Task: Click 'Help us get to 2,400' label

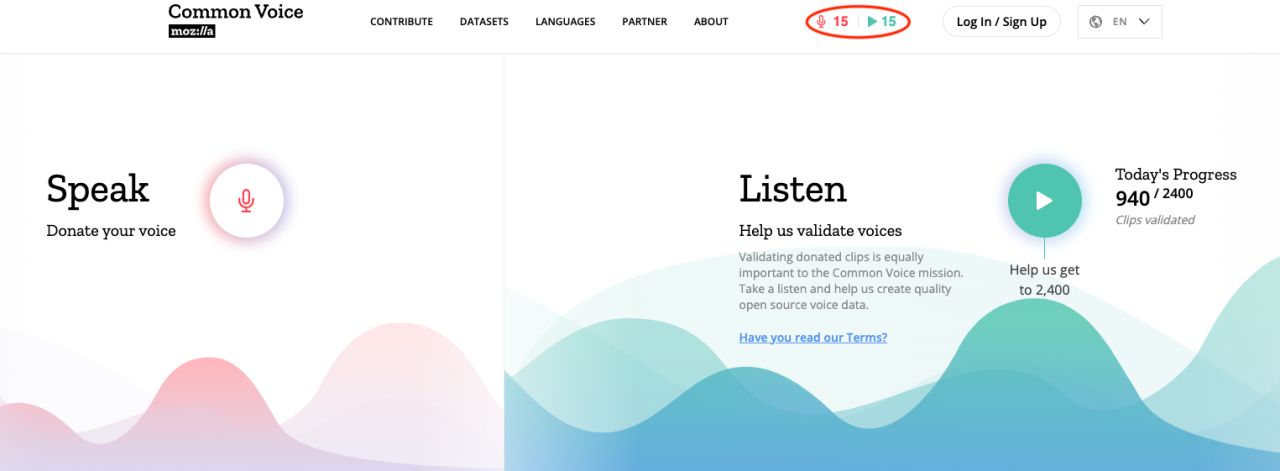Action: (x=1044, y=280)
